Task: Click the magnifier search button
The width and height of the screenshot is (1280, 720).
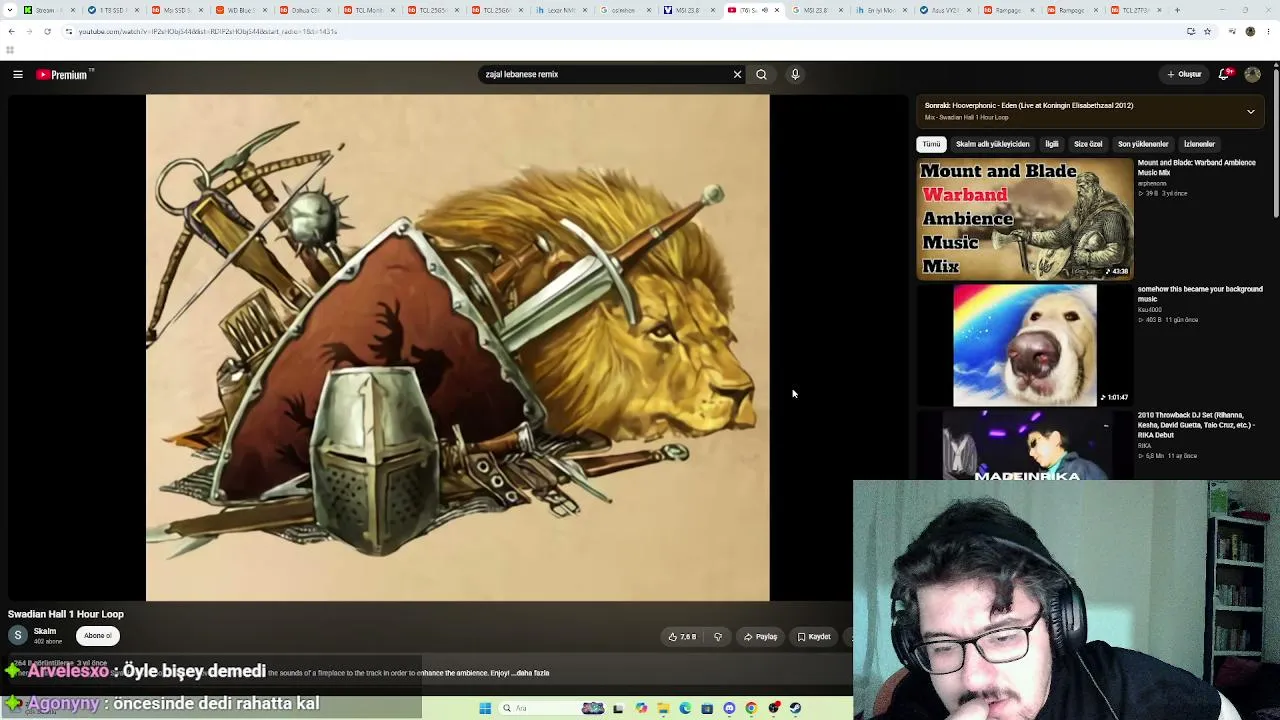Action: pyautogui.click(x=761, y=74)
